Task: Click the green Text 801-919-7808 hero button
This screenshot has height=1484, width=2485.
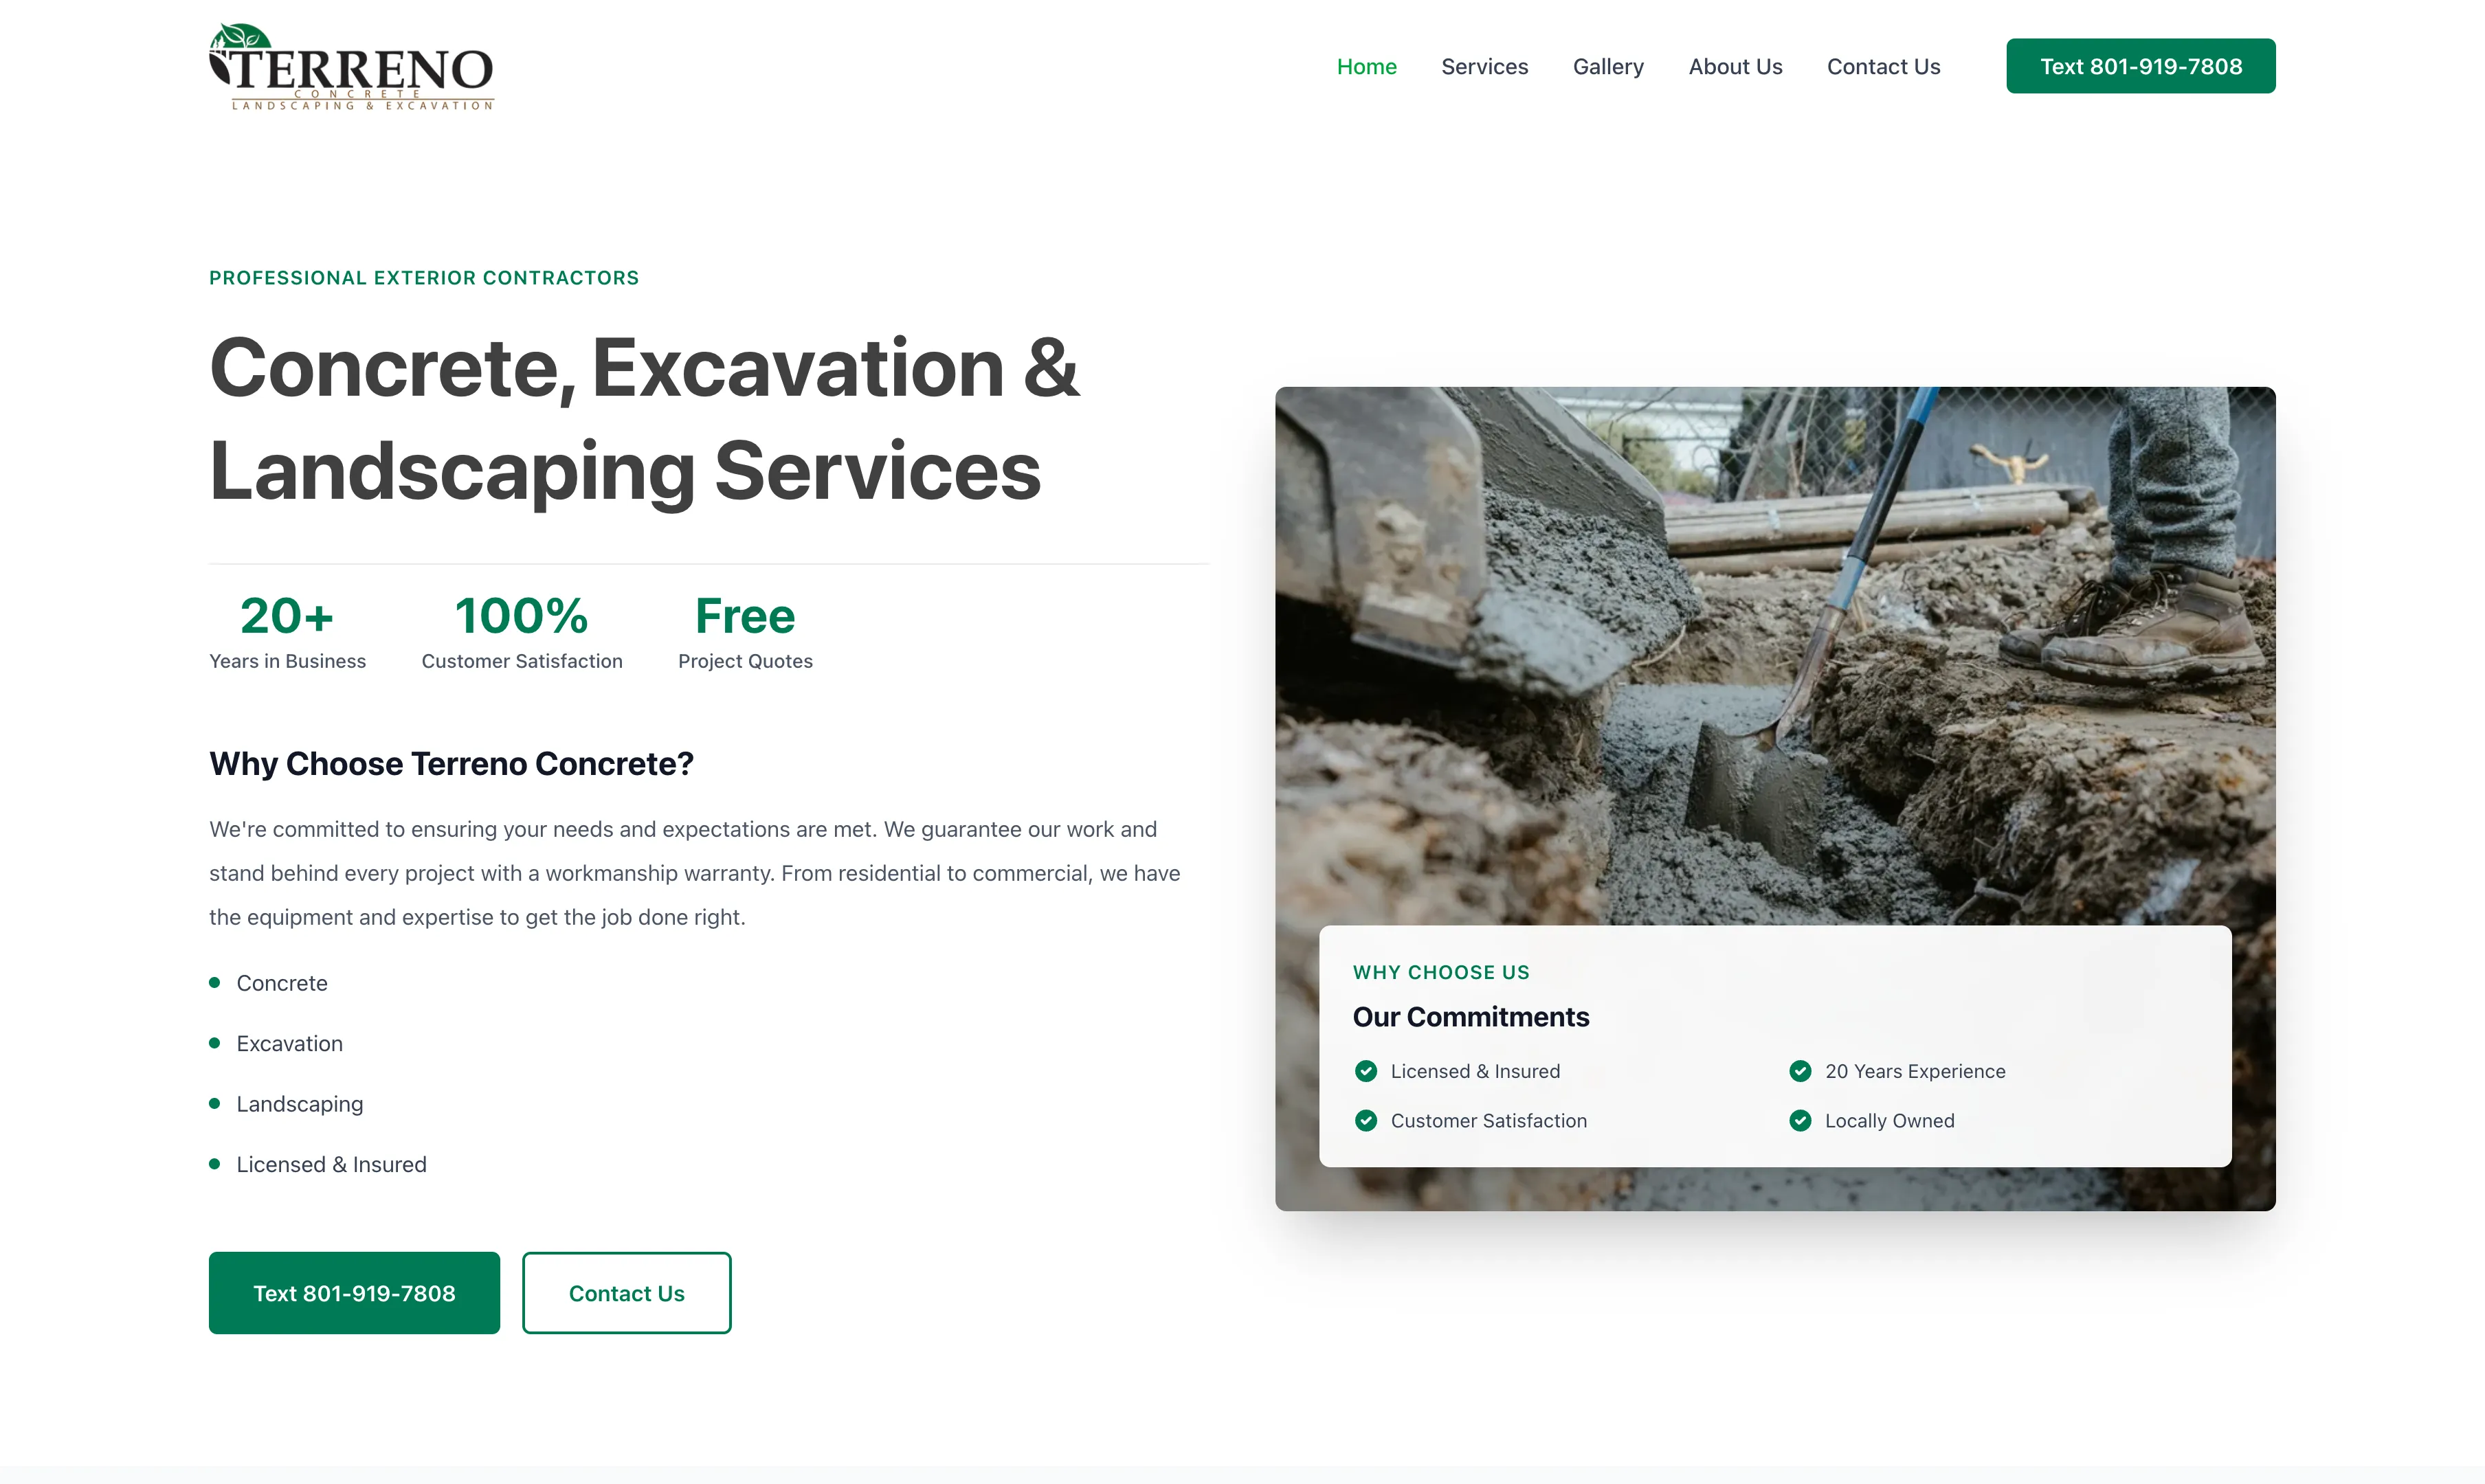Action: 354,1292
